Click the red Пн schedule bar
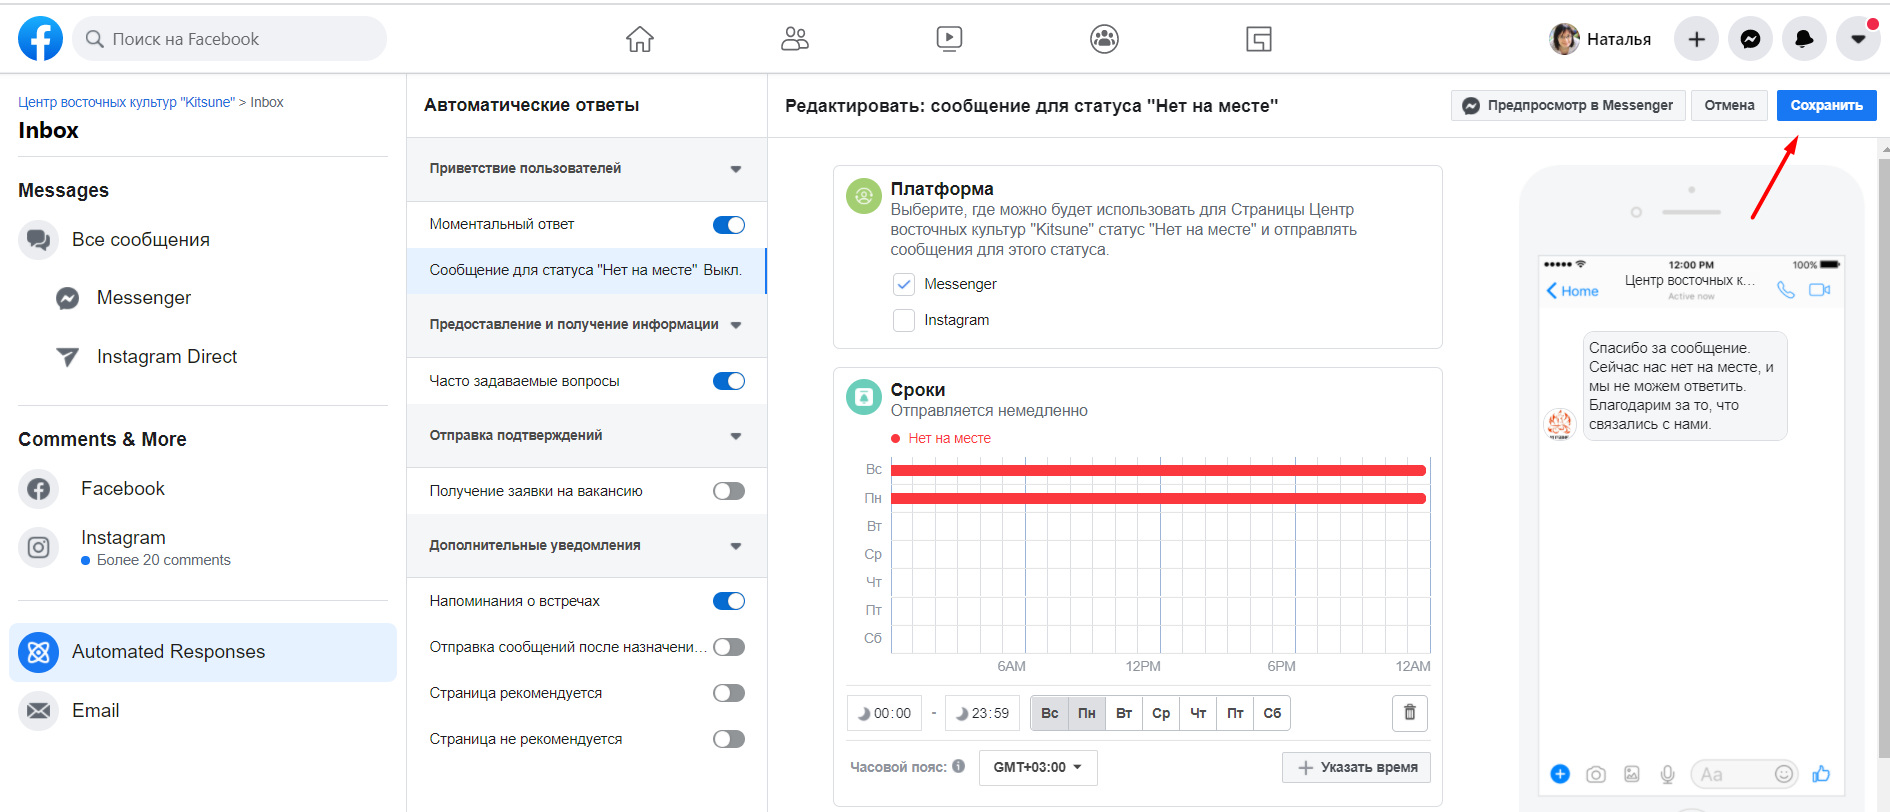The width and height of the screenshot is (1890, 812). pyautogui.click(x=1158, y=498)
